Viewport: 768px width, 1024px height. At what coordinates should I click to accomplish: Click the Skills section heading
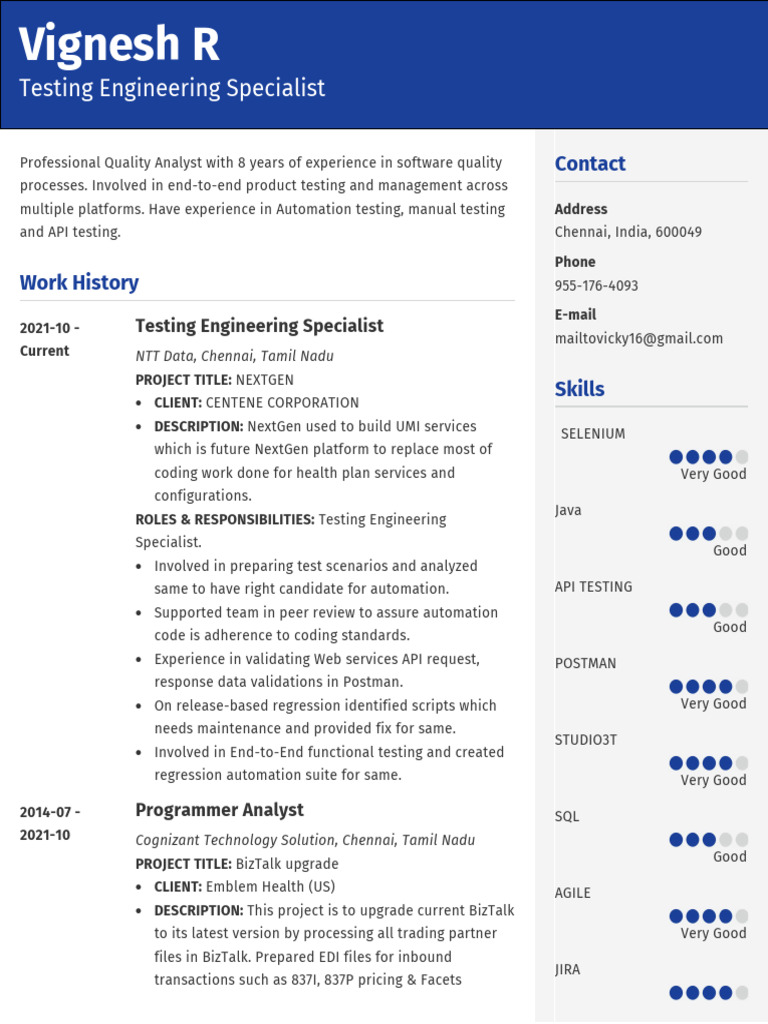580,389
